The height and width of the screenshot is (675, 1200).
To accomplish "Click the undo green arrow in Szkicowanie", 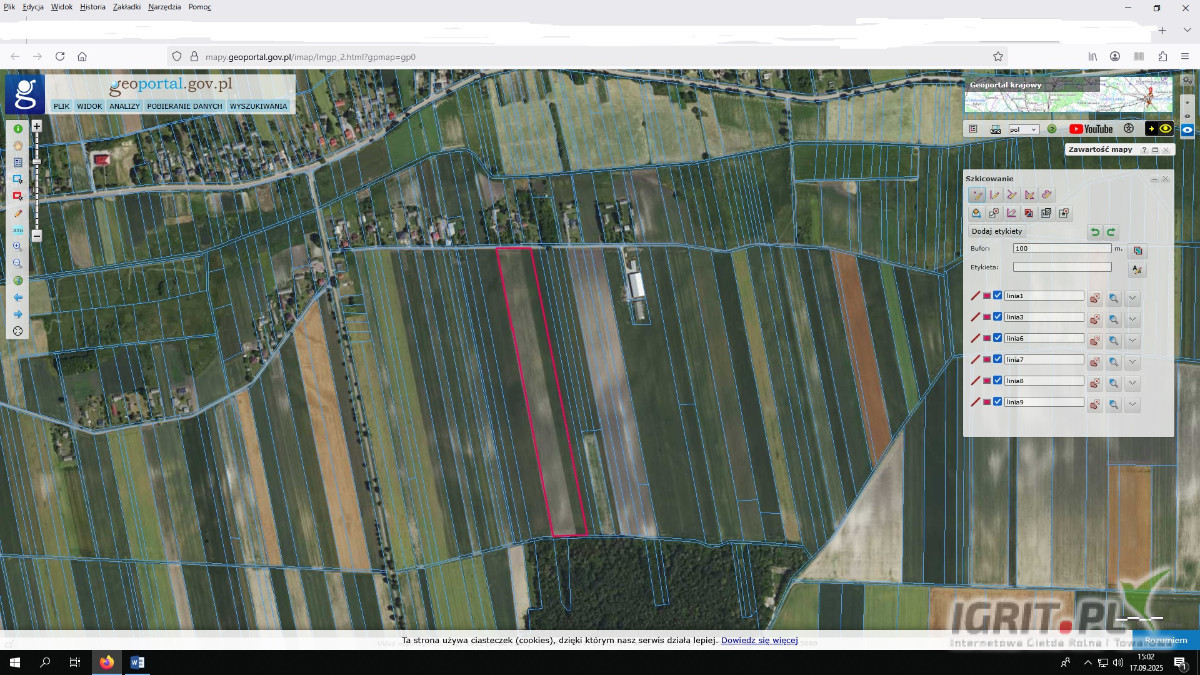I will 1095,232.
